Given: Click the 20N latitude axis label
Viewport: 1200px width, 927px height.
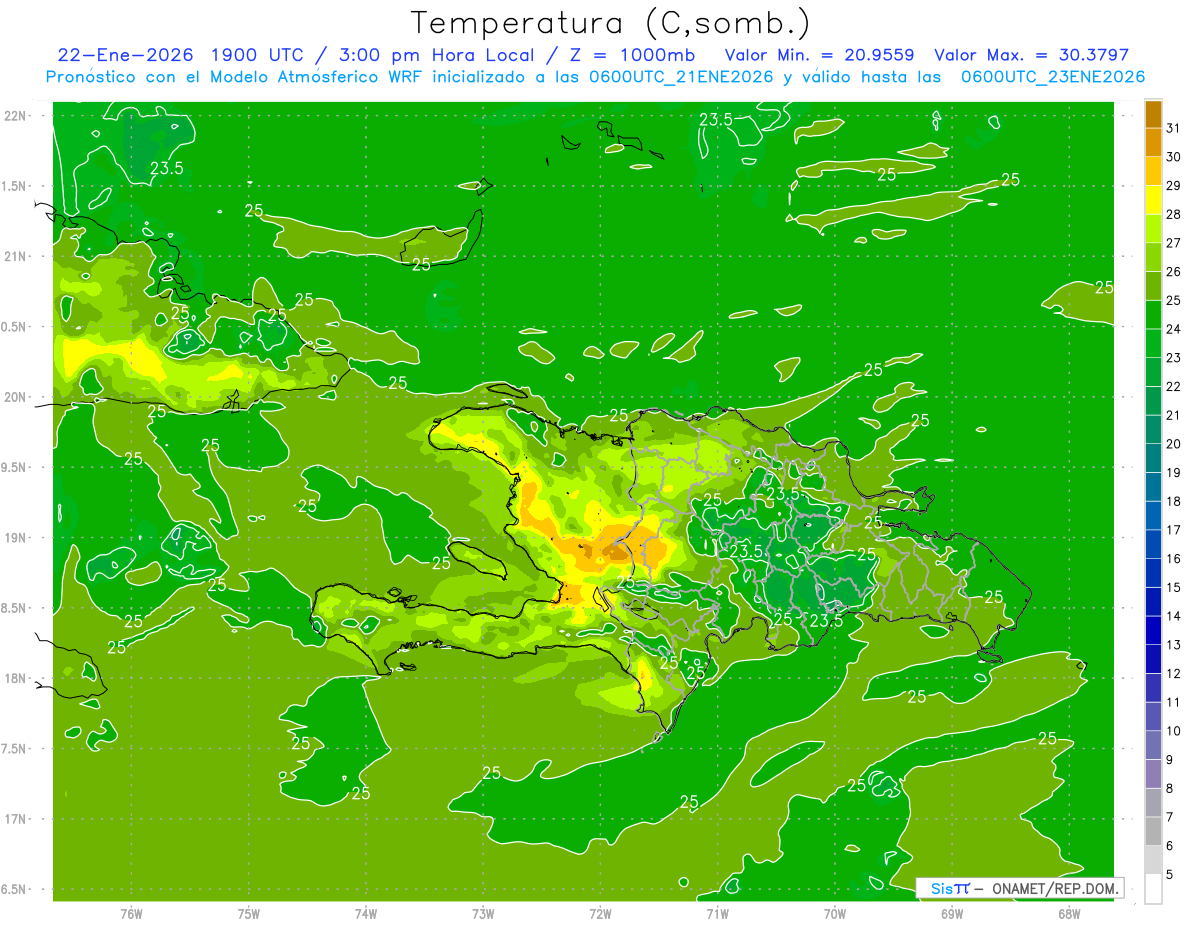Looking at the screenshot, I should pos(16,397).
